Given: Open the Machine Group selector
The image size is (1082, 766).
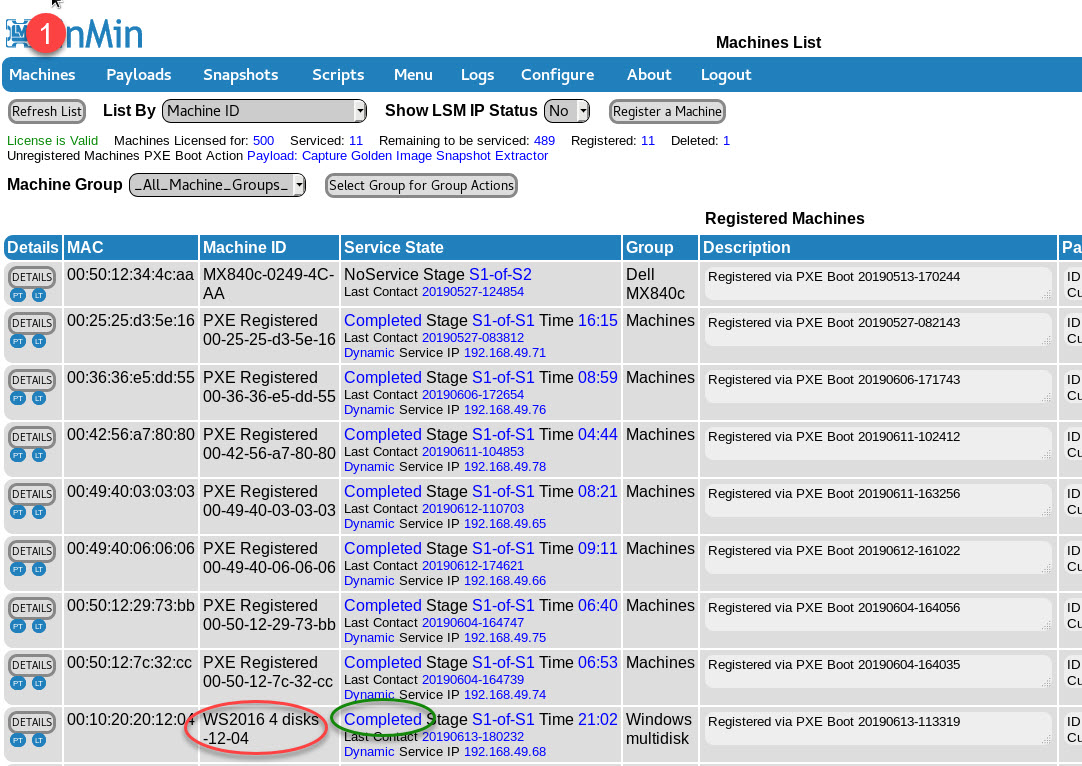Looking at the screenshot, I should pyautogui.click(x=217, y=185).
